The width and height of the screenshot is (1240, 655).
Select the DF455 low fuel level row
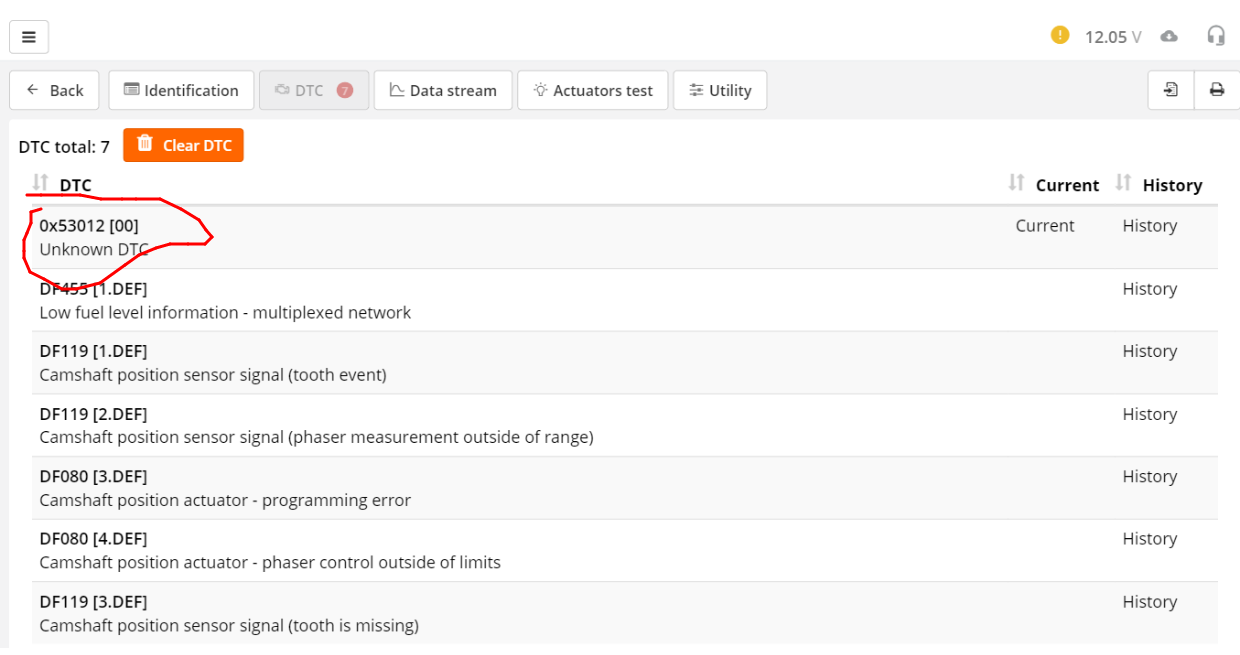pos(500,300)
